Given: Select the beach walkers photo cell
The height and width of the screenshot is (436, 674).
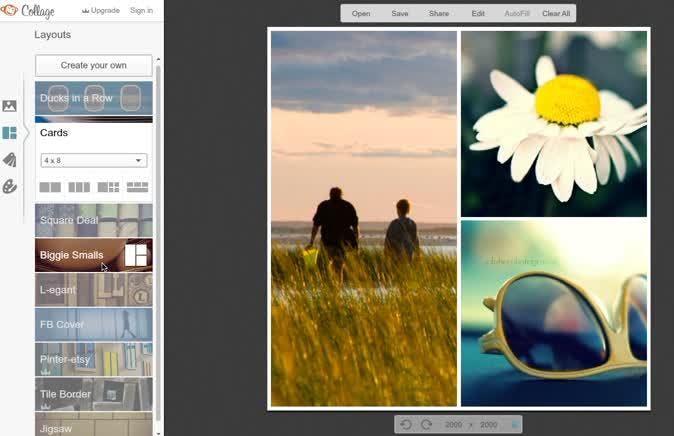Looking at the screenshot, I should tap(364, 218).
